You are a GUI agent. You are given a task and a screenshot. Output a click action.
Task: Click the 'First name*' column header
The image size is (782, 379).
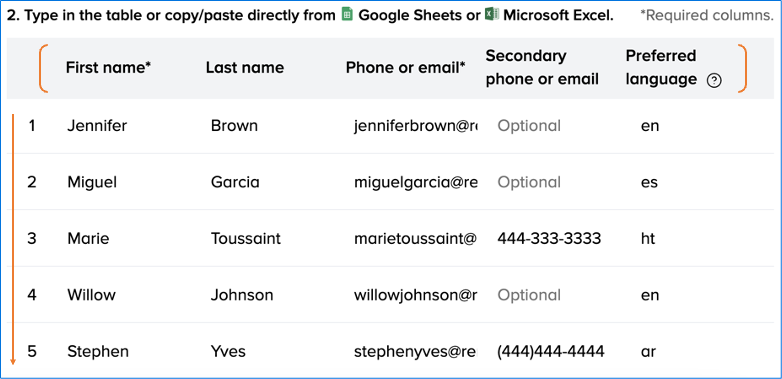(108, 68)
